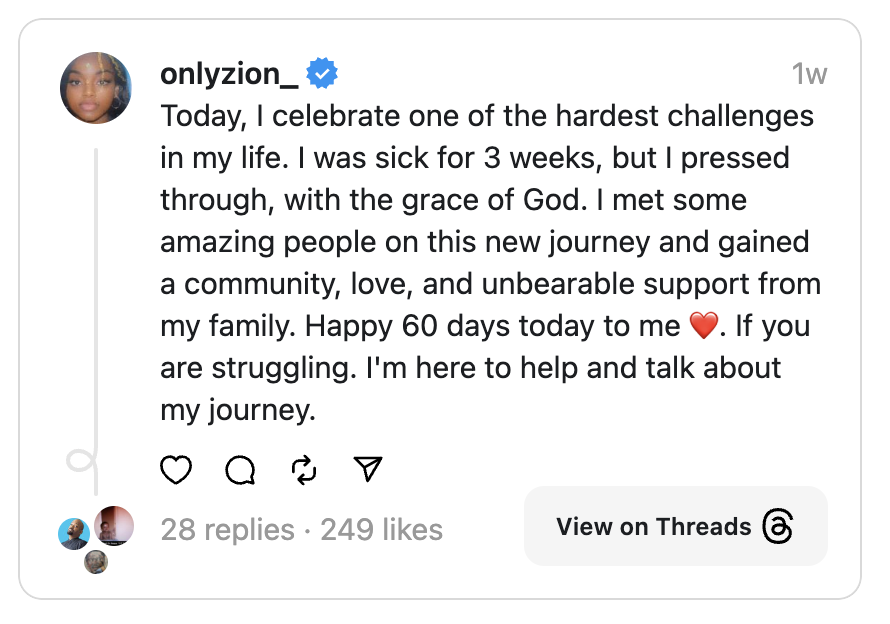Open replies with the comment bubble icon
Image resolution: width=890 pixels, height=624 pixels.
click(x=240, y=469)
